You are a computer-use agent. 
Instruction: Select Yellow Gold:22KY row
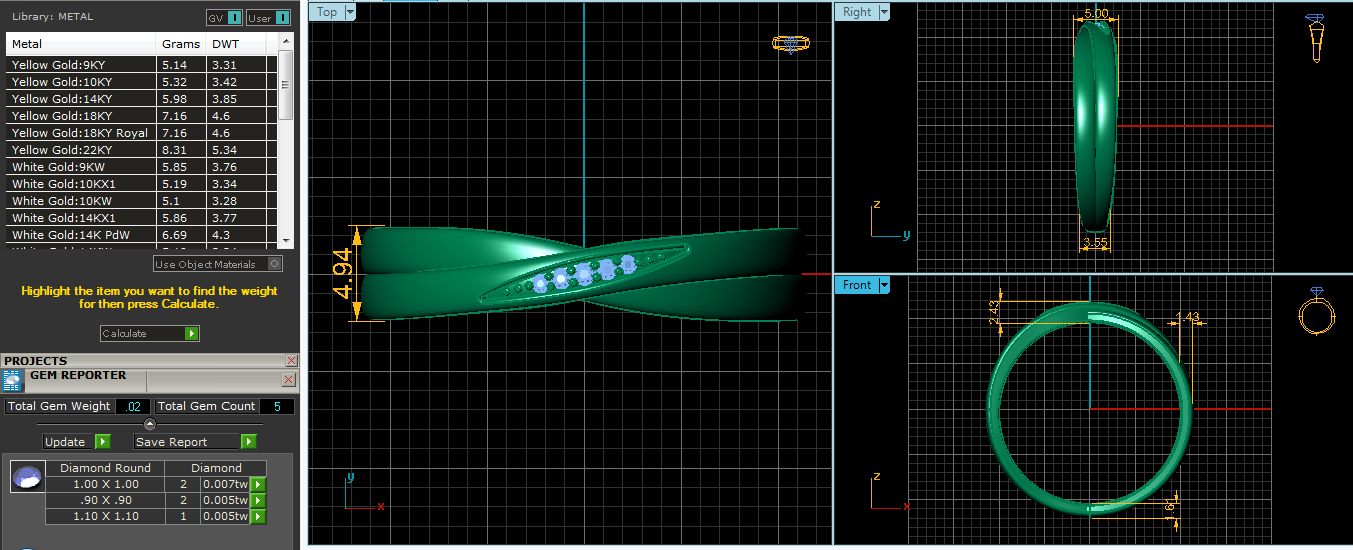(x=141, y=149)
